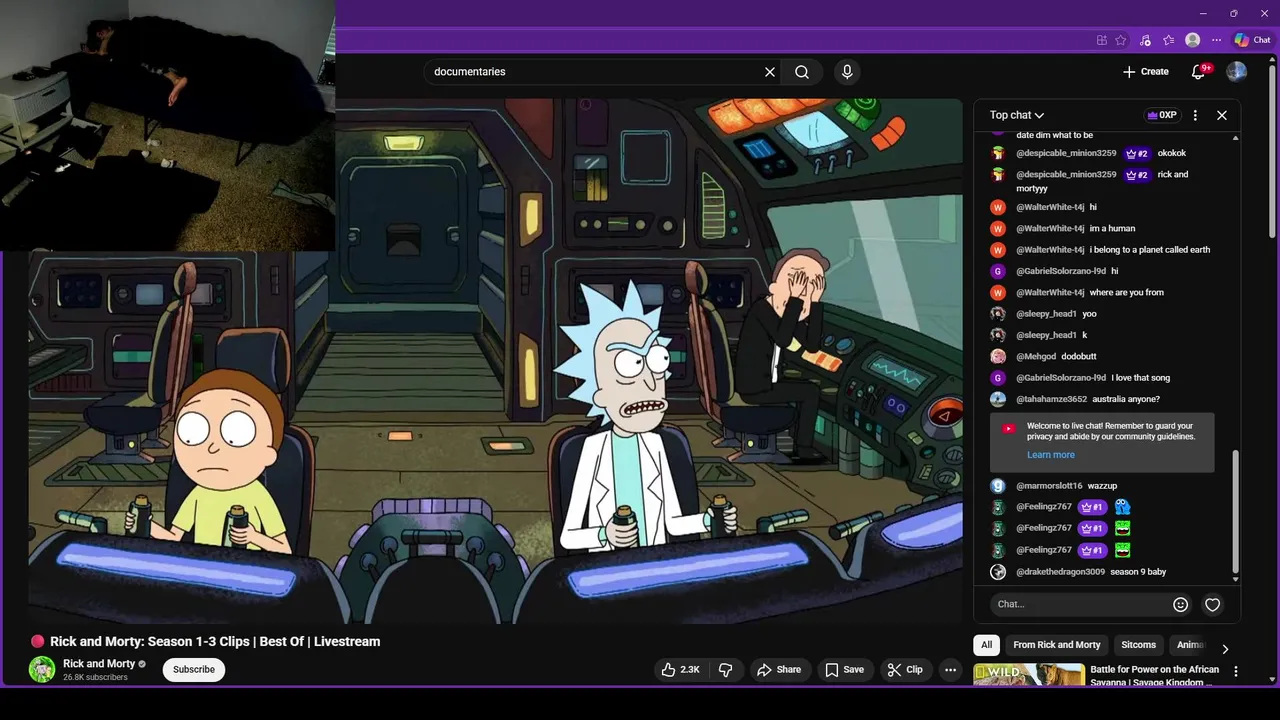Show more filter chips with the arrow
This screenshot has height=720, width=1280.
click(x=1225, y=649)
